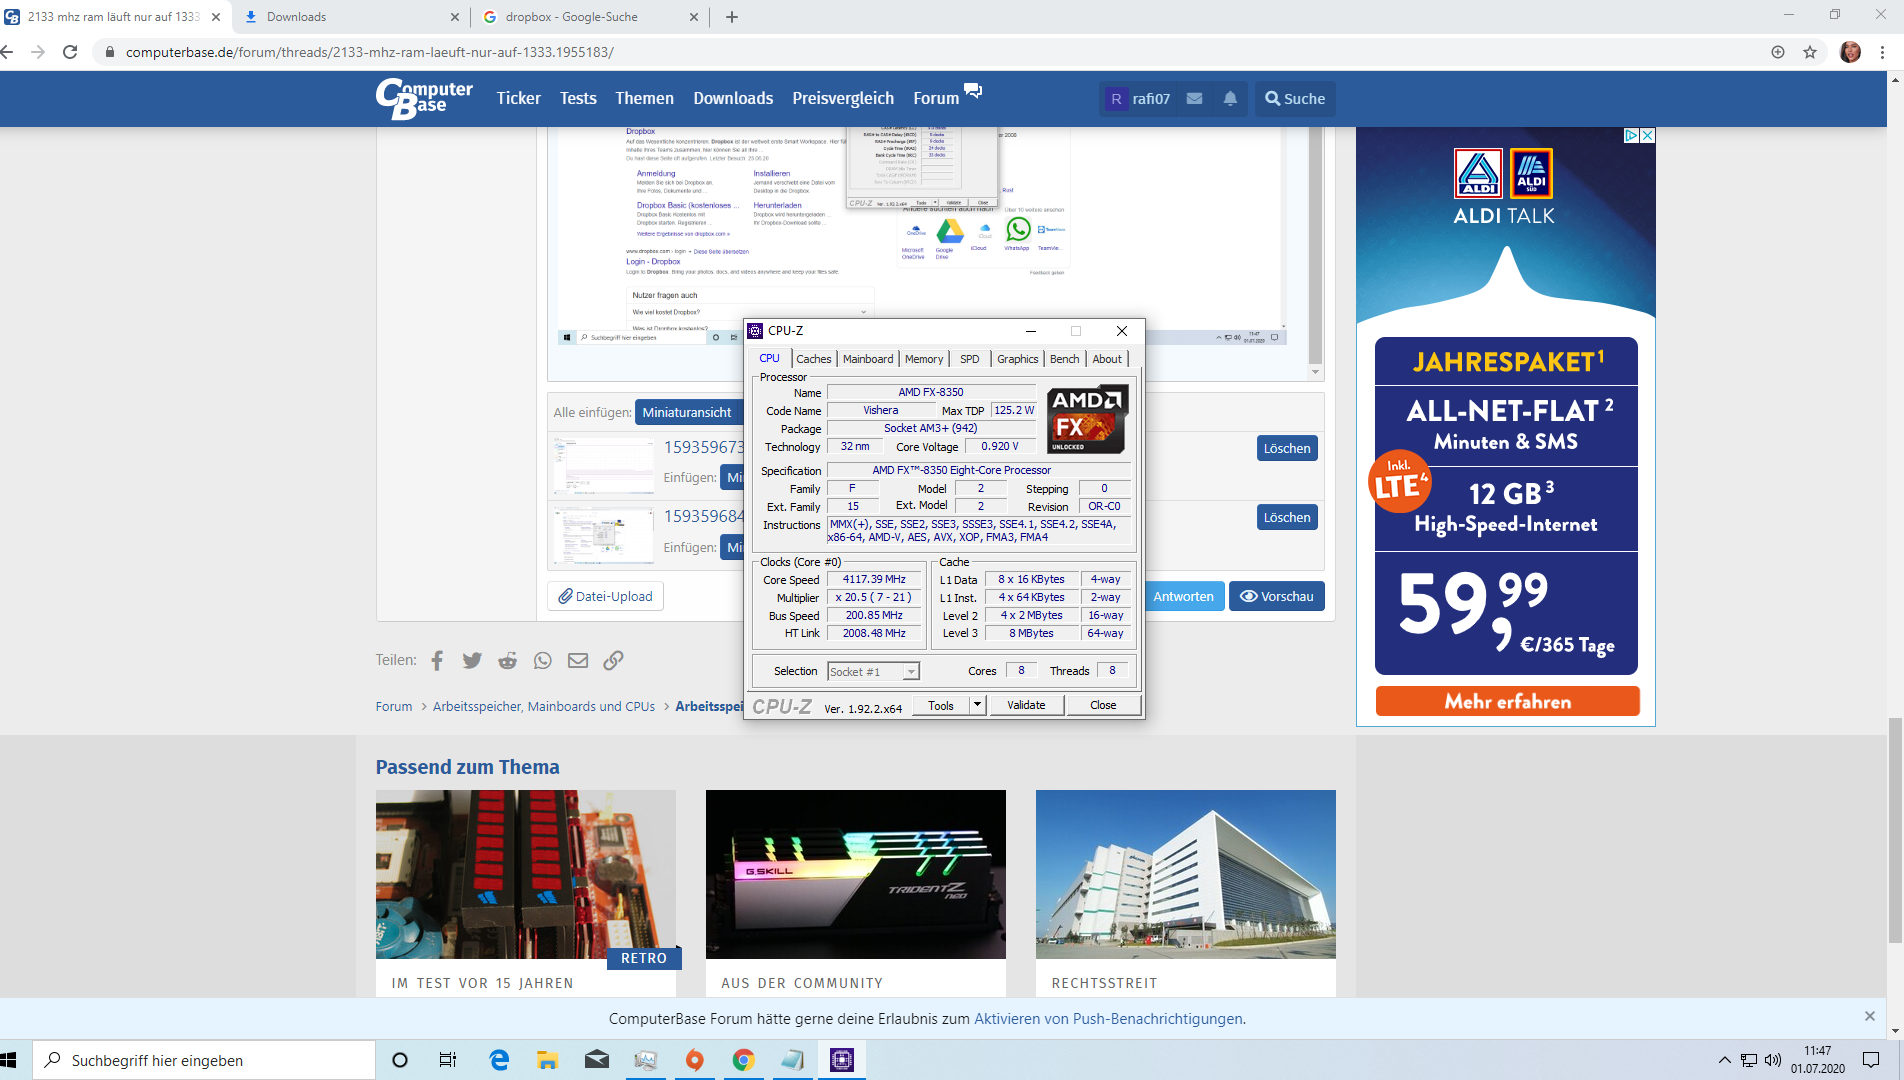The width and height of the screenshot is (1904, 1080).
Task: Click the Vorschau preview button
Action: point(1277,596)
